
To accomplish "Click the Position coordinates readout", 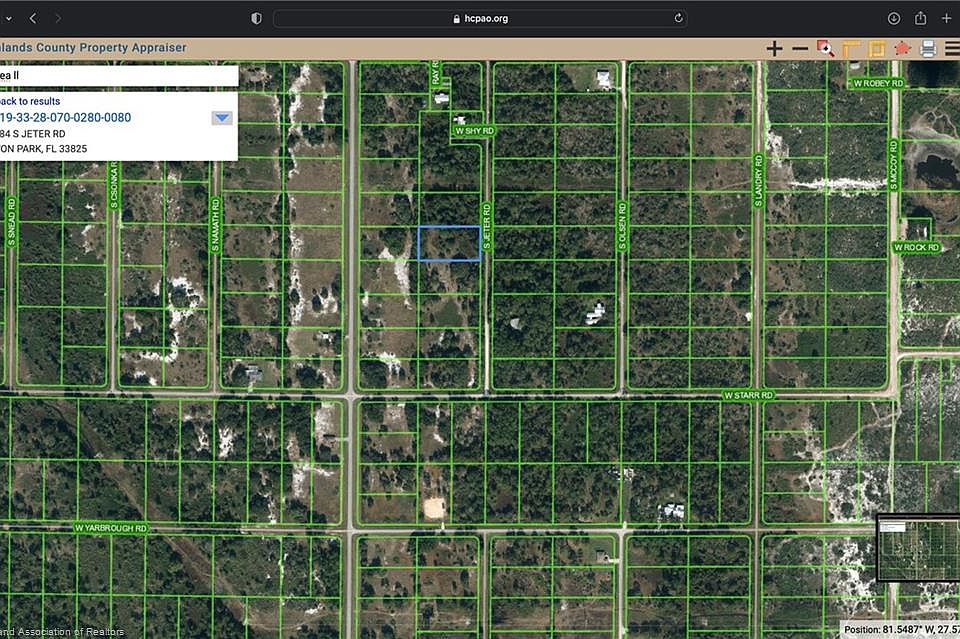I will 901,629.
